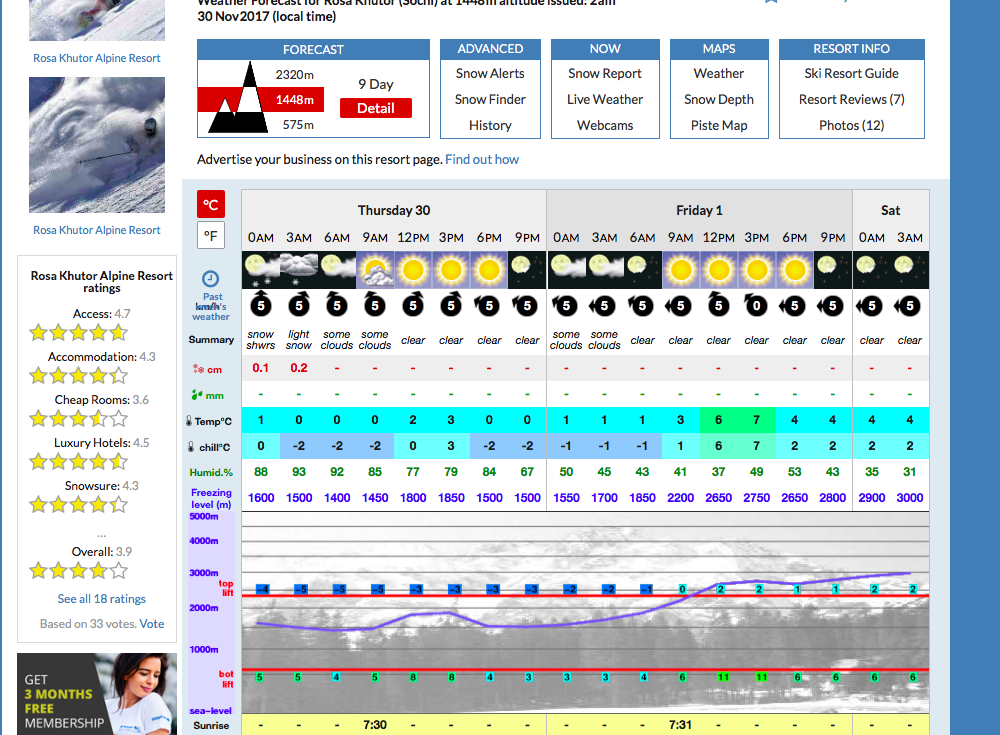Screen dimensions: 1000x735
Task: Click Friday 3PM wind speed 0 icon
Action: point(756,305)
